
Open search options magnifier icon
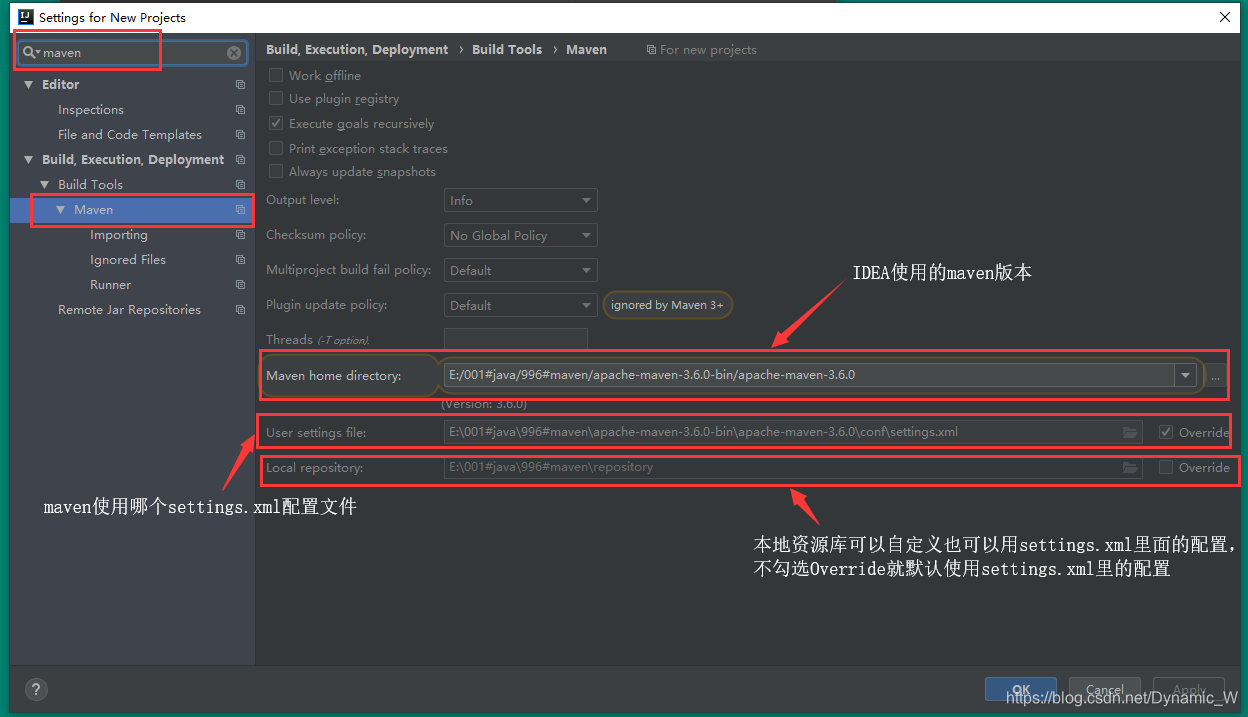pyautogui.click(x=31, y=53)
